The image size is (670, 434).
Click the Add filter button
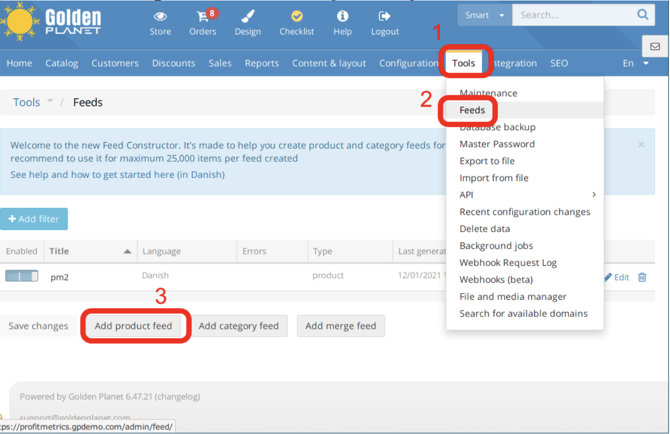[34, 219]
